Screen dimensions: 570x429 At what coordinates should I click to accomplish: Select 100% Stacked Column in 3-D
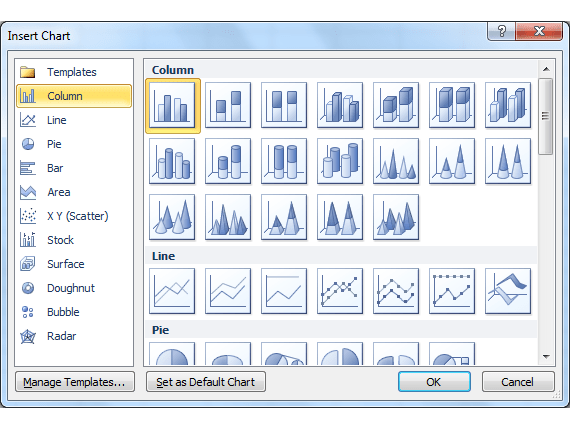click(x=452, y=105)
